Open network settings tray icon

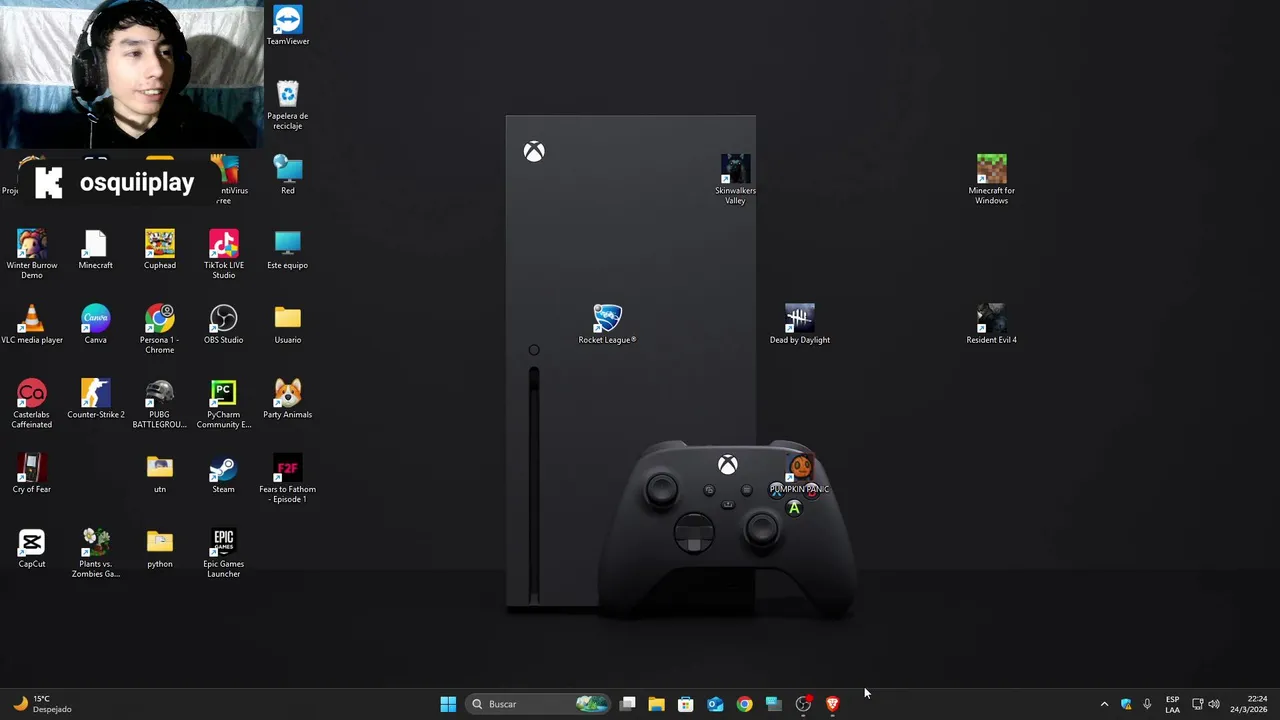click(1197, 704)
